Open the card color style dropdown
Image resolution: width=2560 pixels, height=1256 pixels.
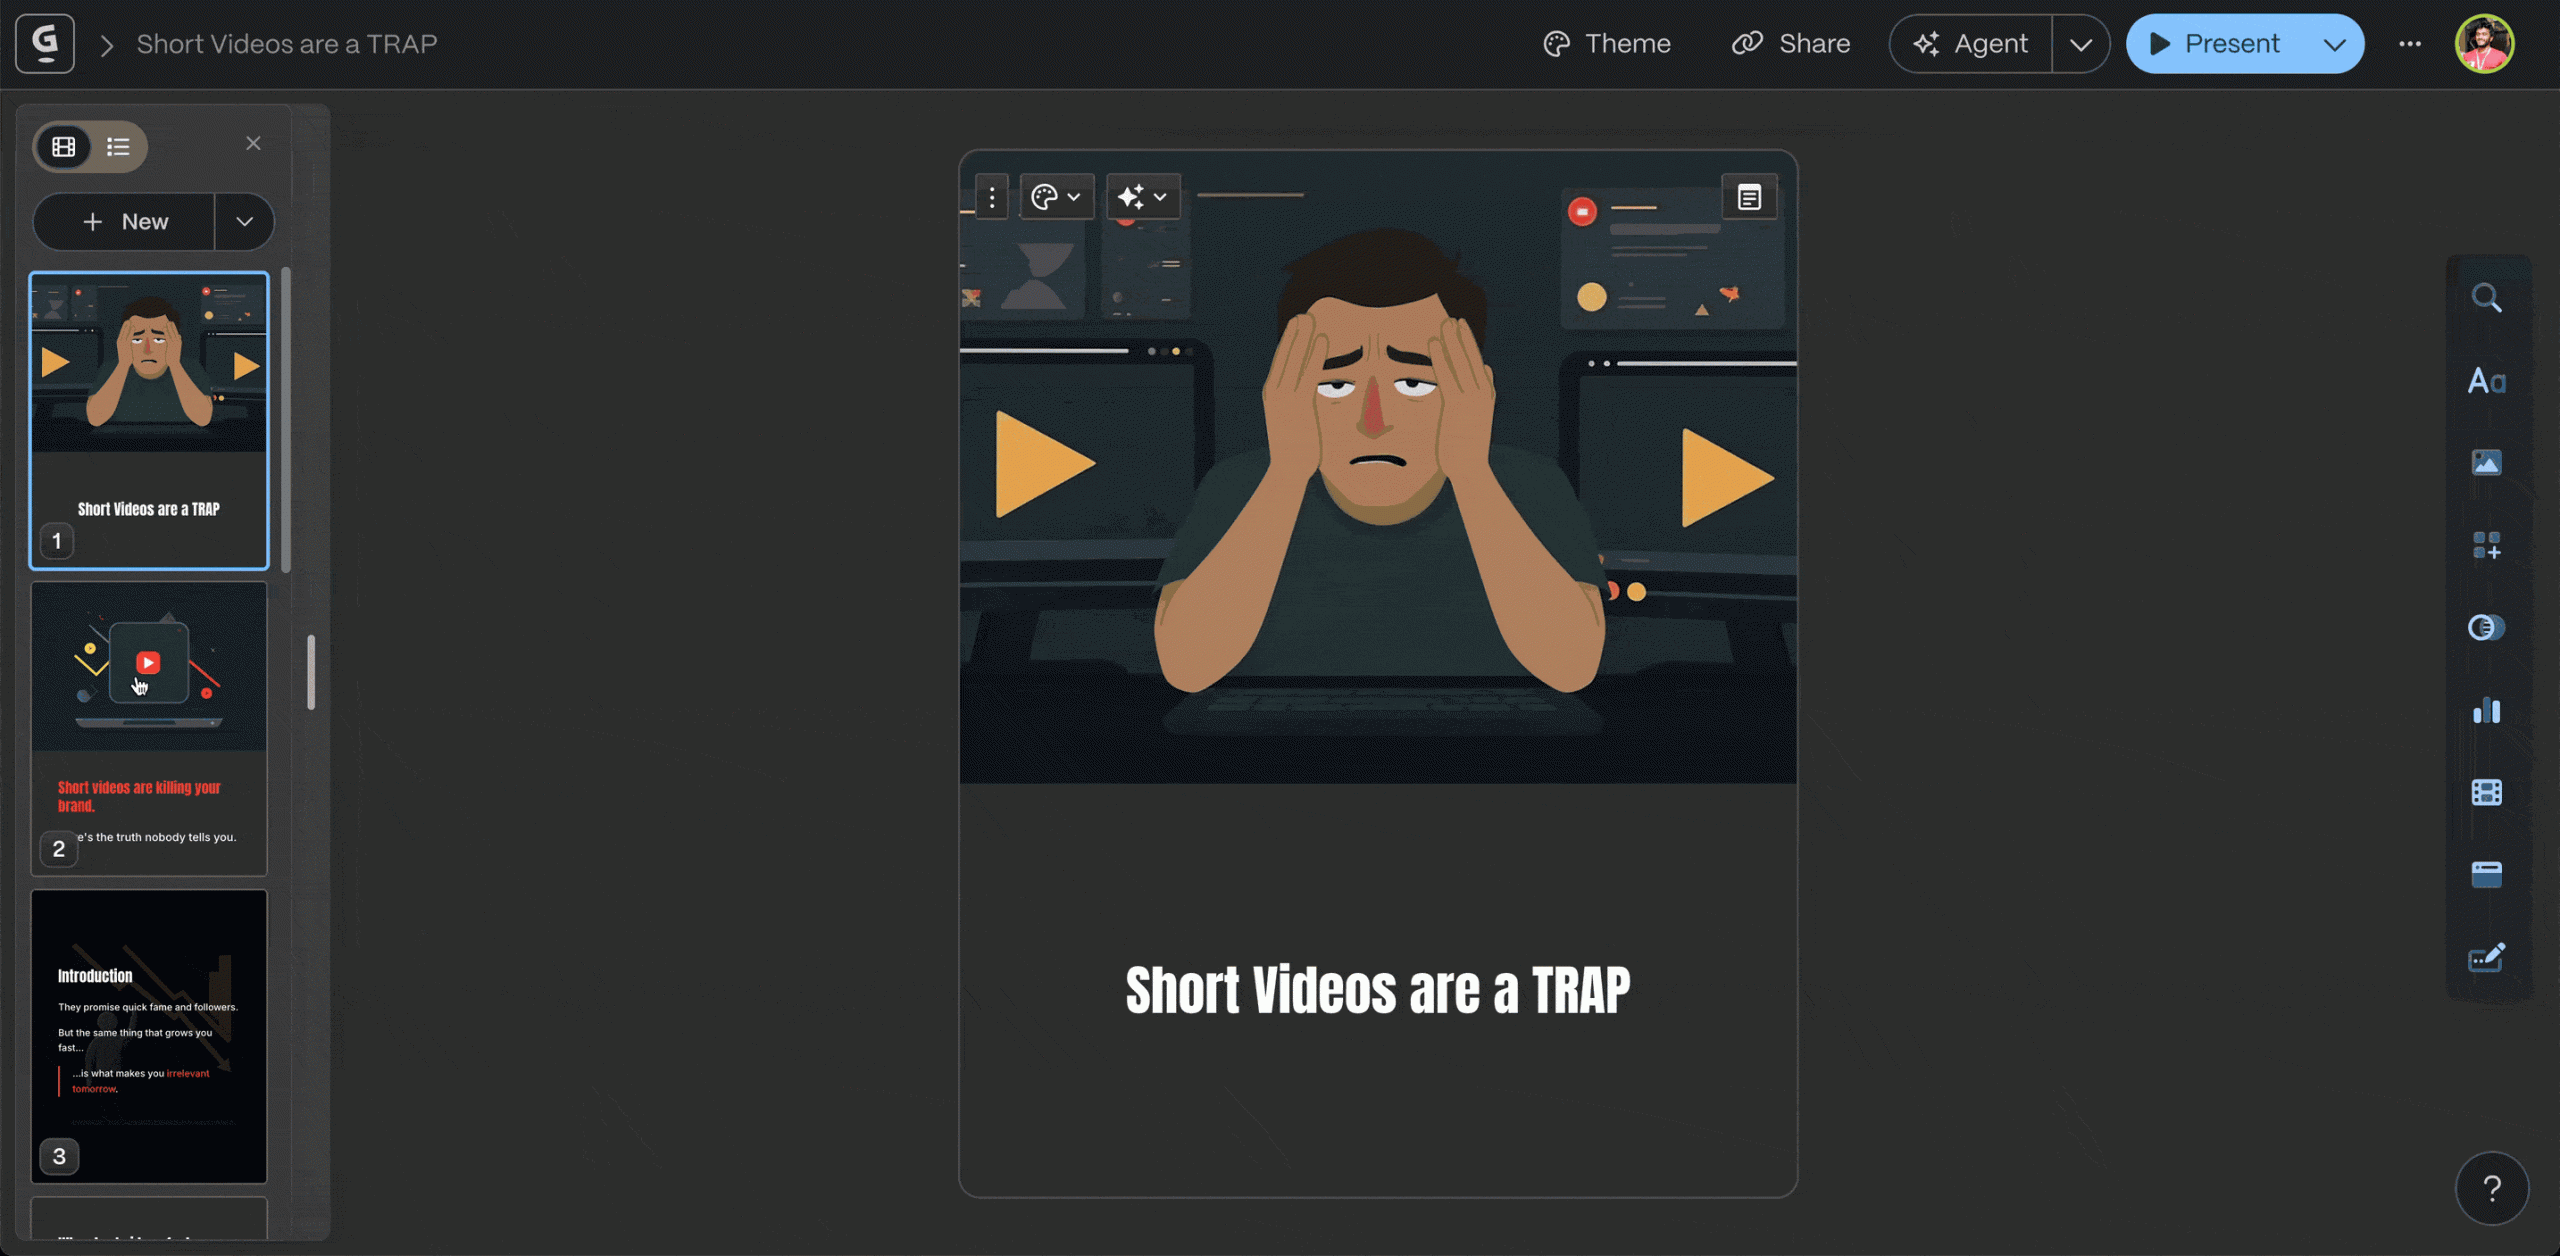[x=1056, y=197]
